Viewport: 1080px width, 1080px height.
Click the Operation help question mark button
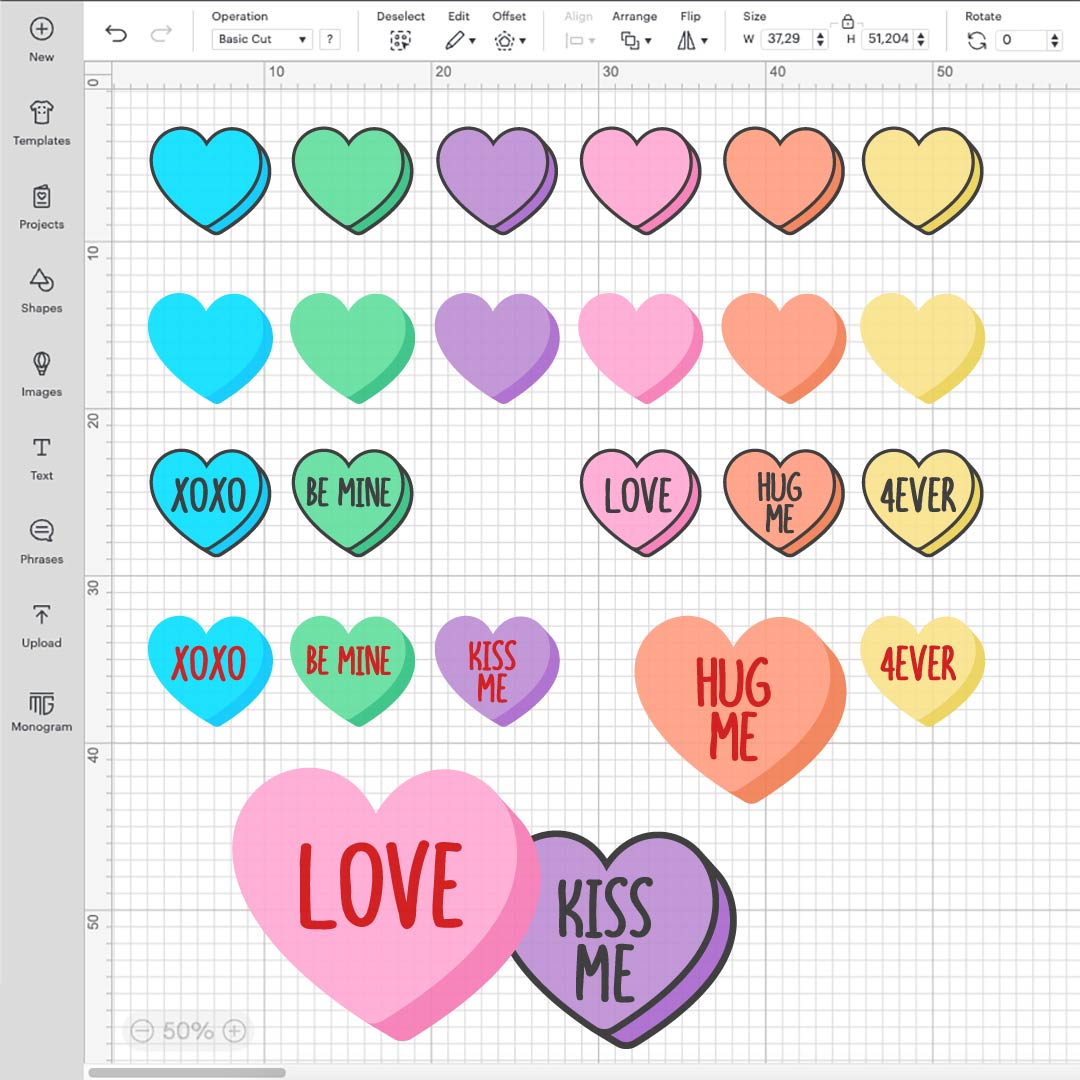point(331,40)
